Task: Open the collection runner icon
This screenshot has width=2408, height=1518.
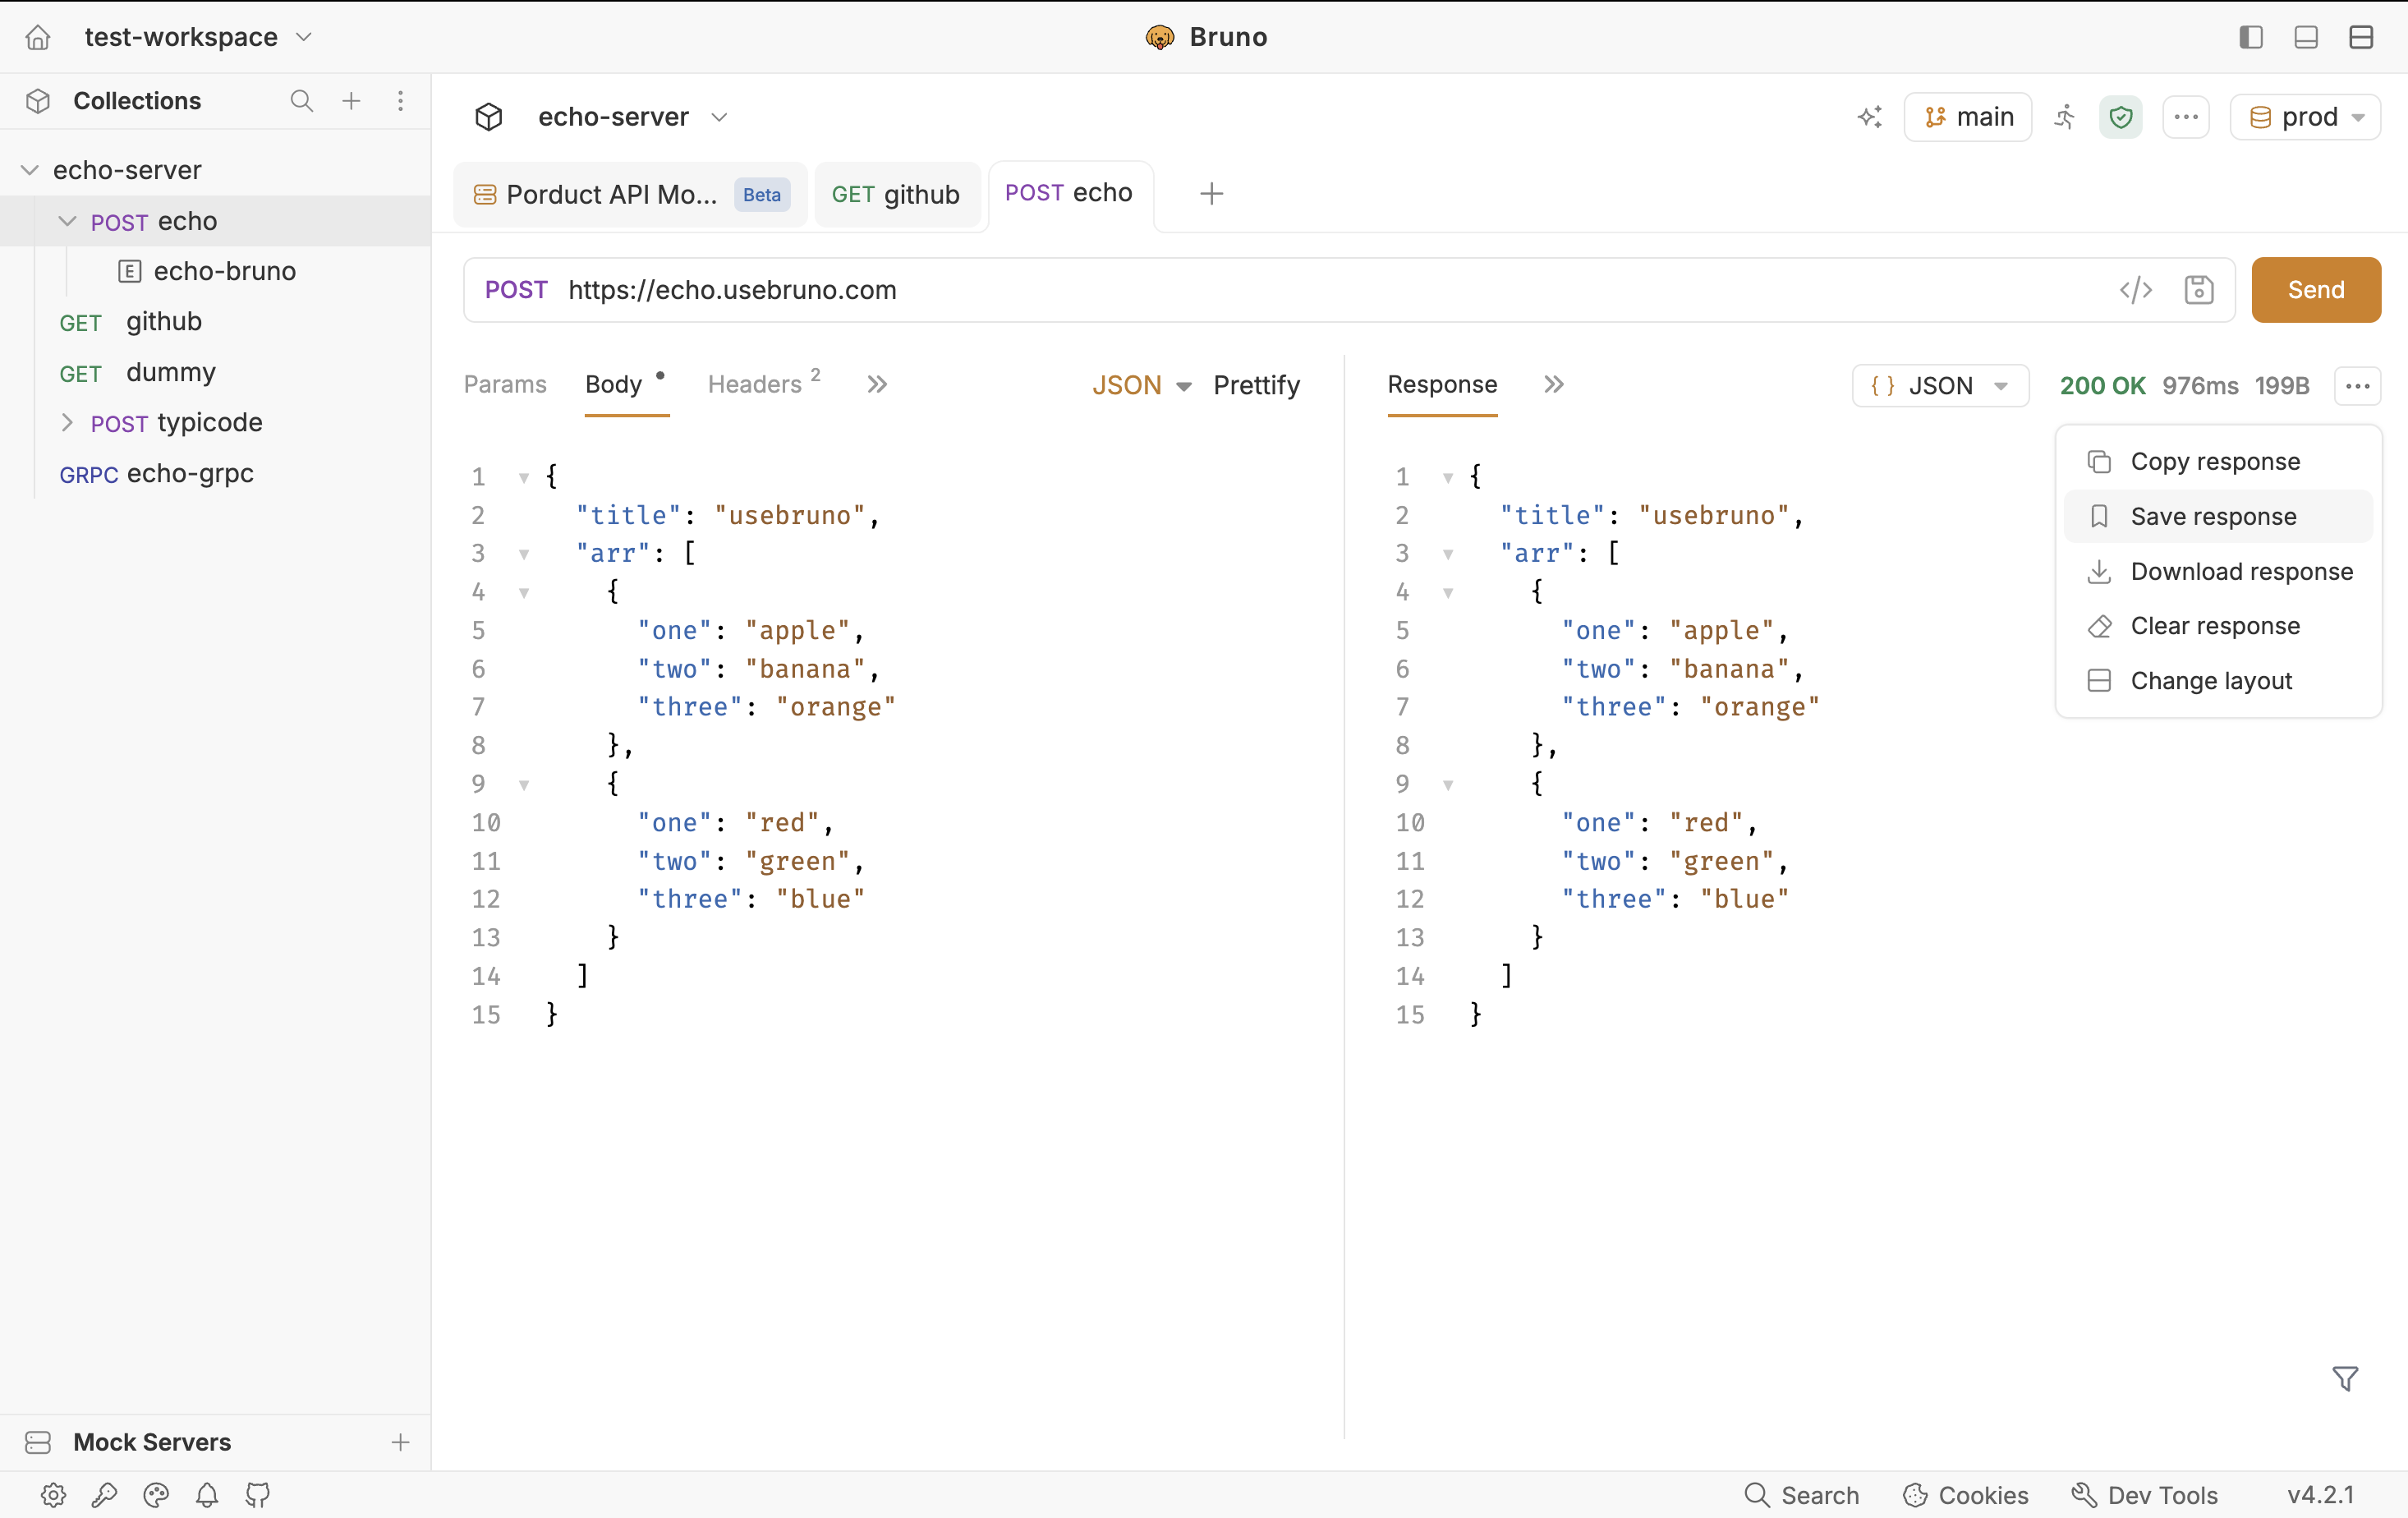Action: [x=2065, y=117]
